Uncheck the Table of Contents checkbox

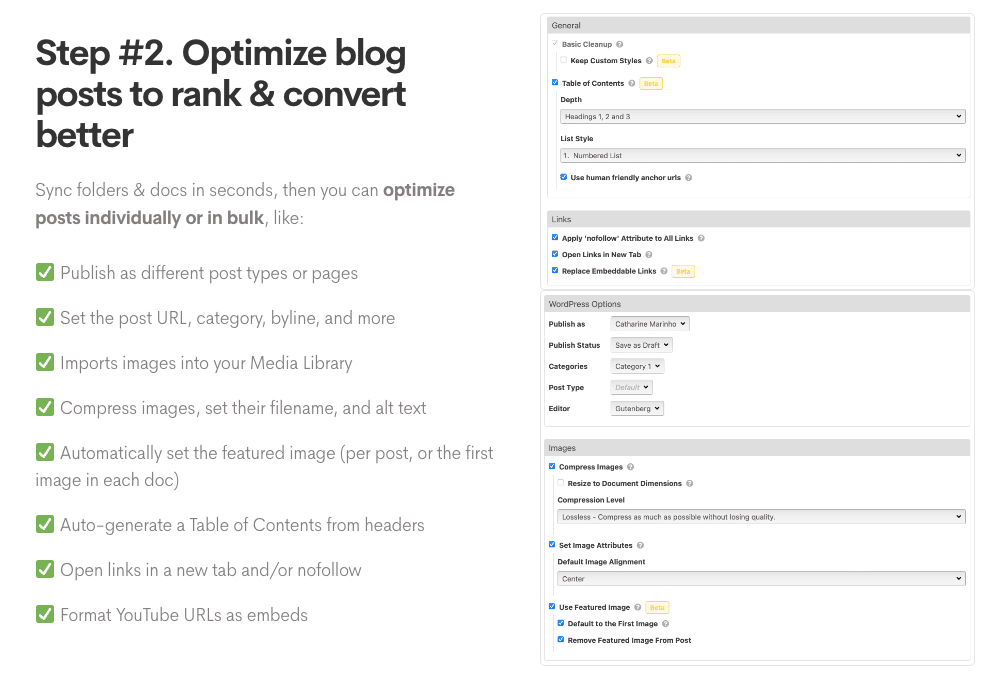pyautogui.click(x=555, y=83)
